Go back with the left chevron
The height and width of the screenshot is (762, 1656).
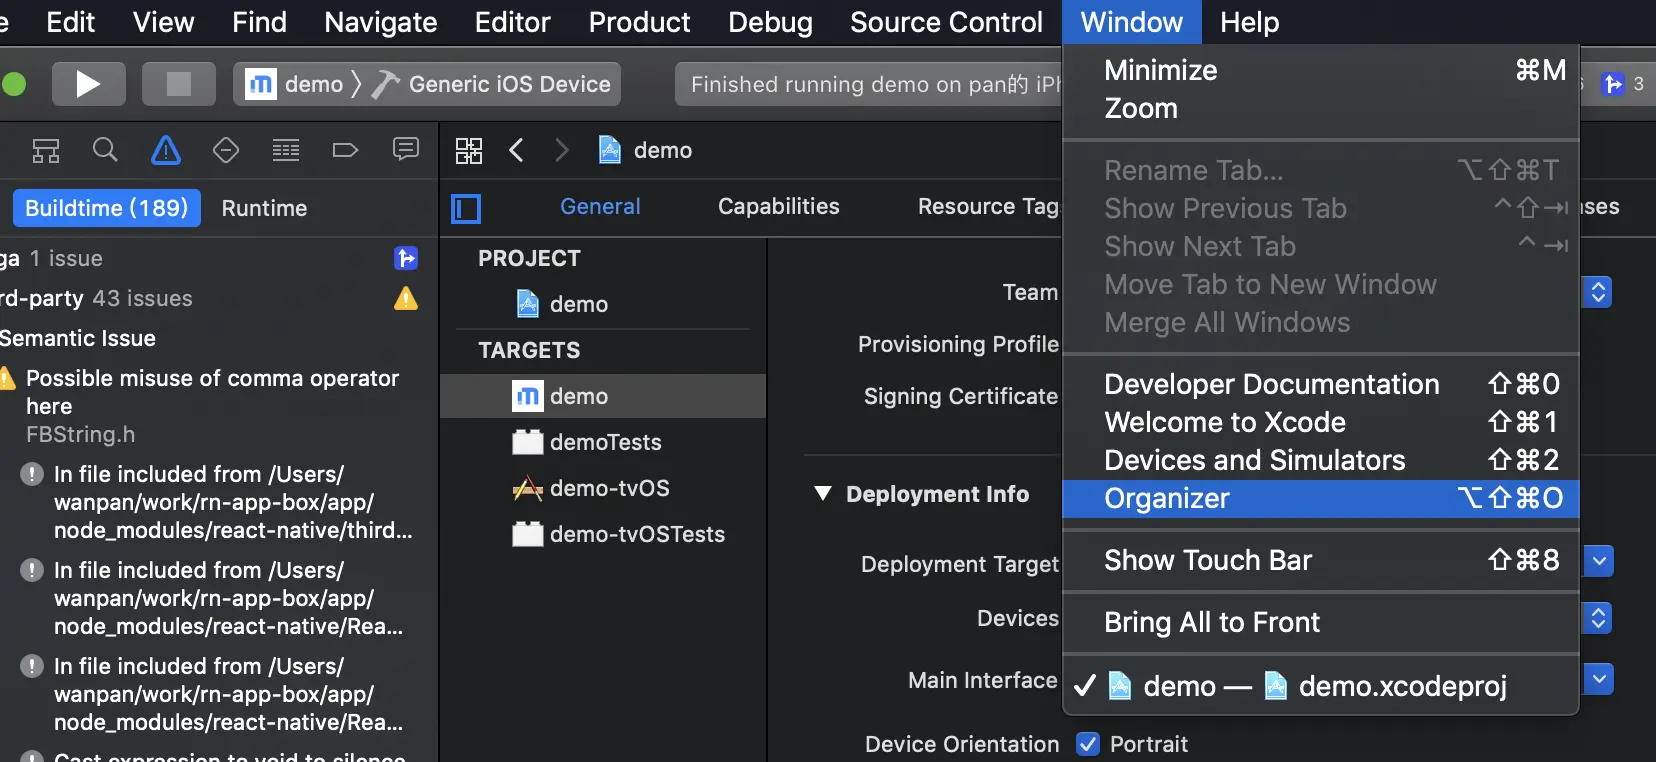pyautogui.click(x=516, y=151)
